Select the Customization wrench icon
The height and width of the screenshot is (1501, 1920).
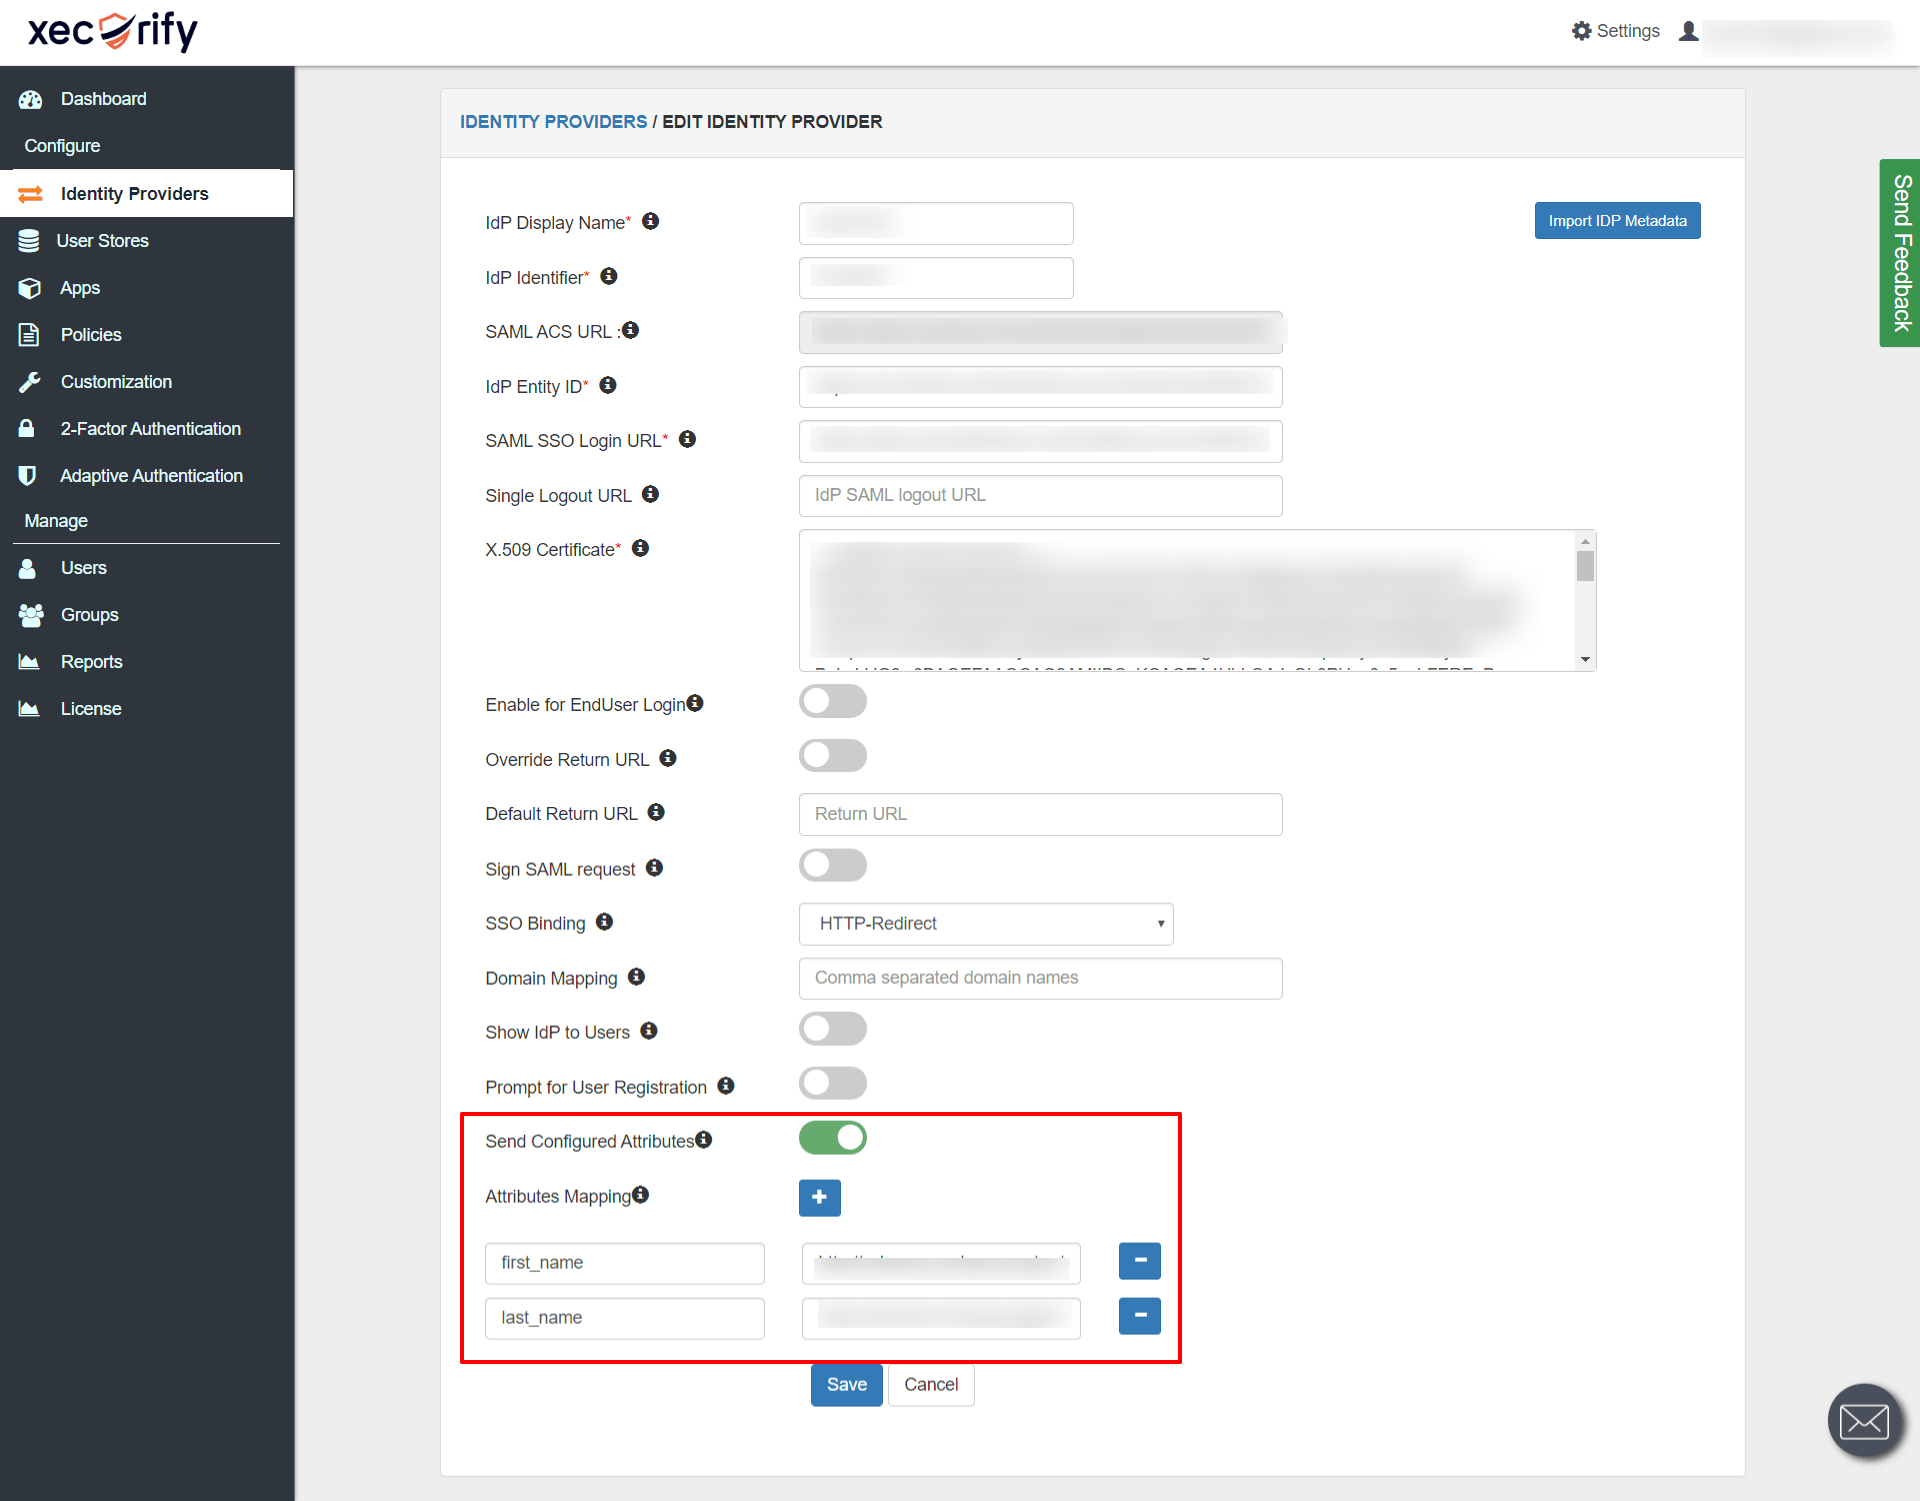click(29, 381)
